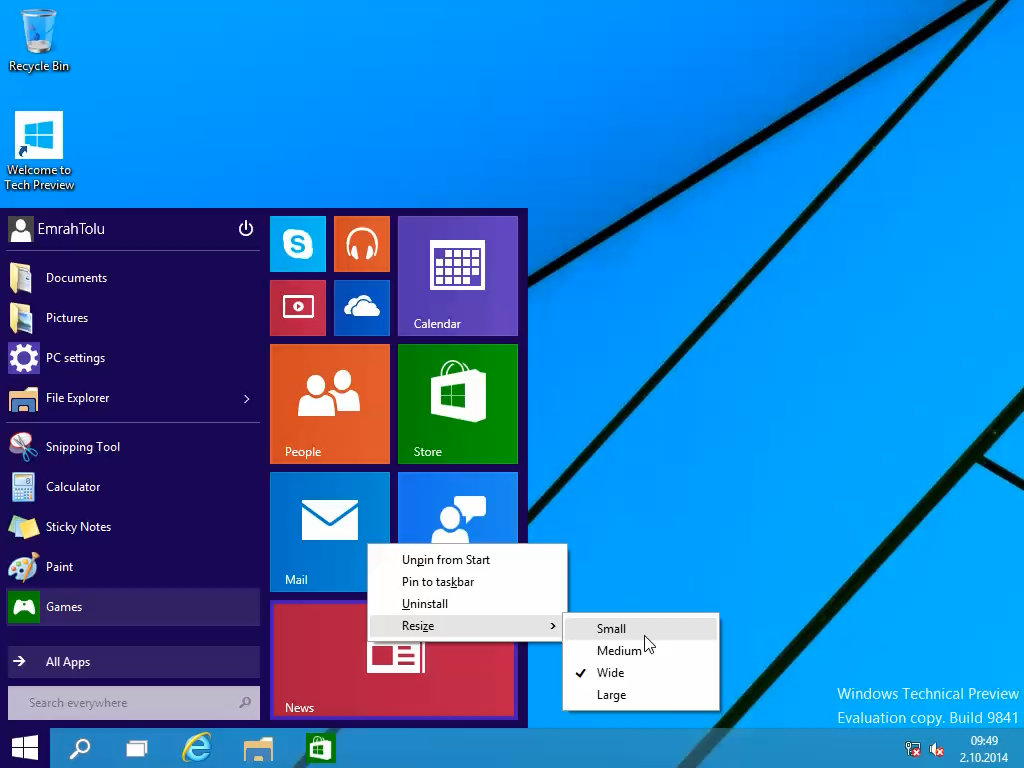Open Pictures from the Start menu

(x=133, y=317)
